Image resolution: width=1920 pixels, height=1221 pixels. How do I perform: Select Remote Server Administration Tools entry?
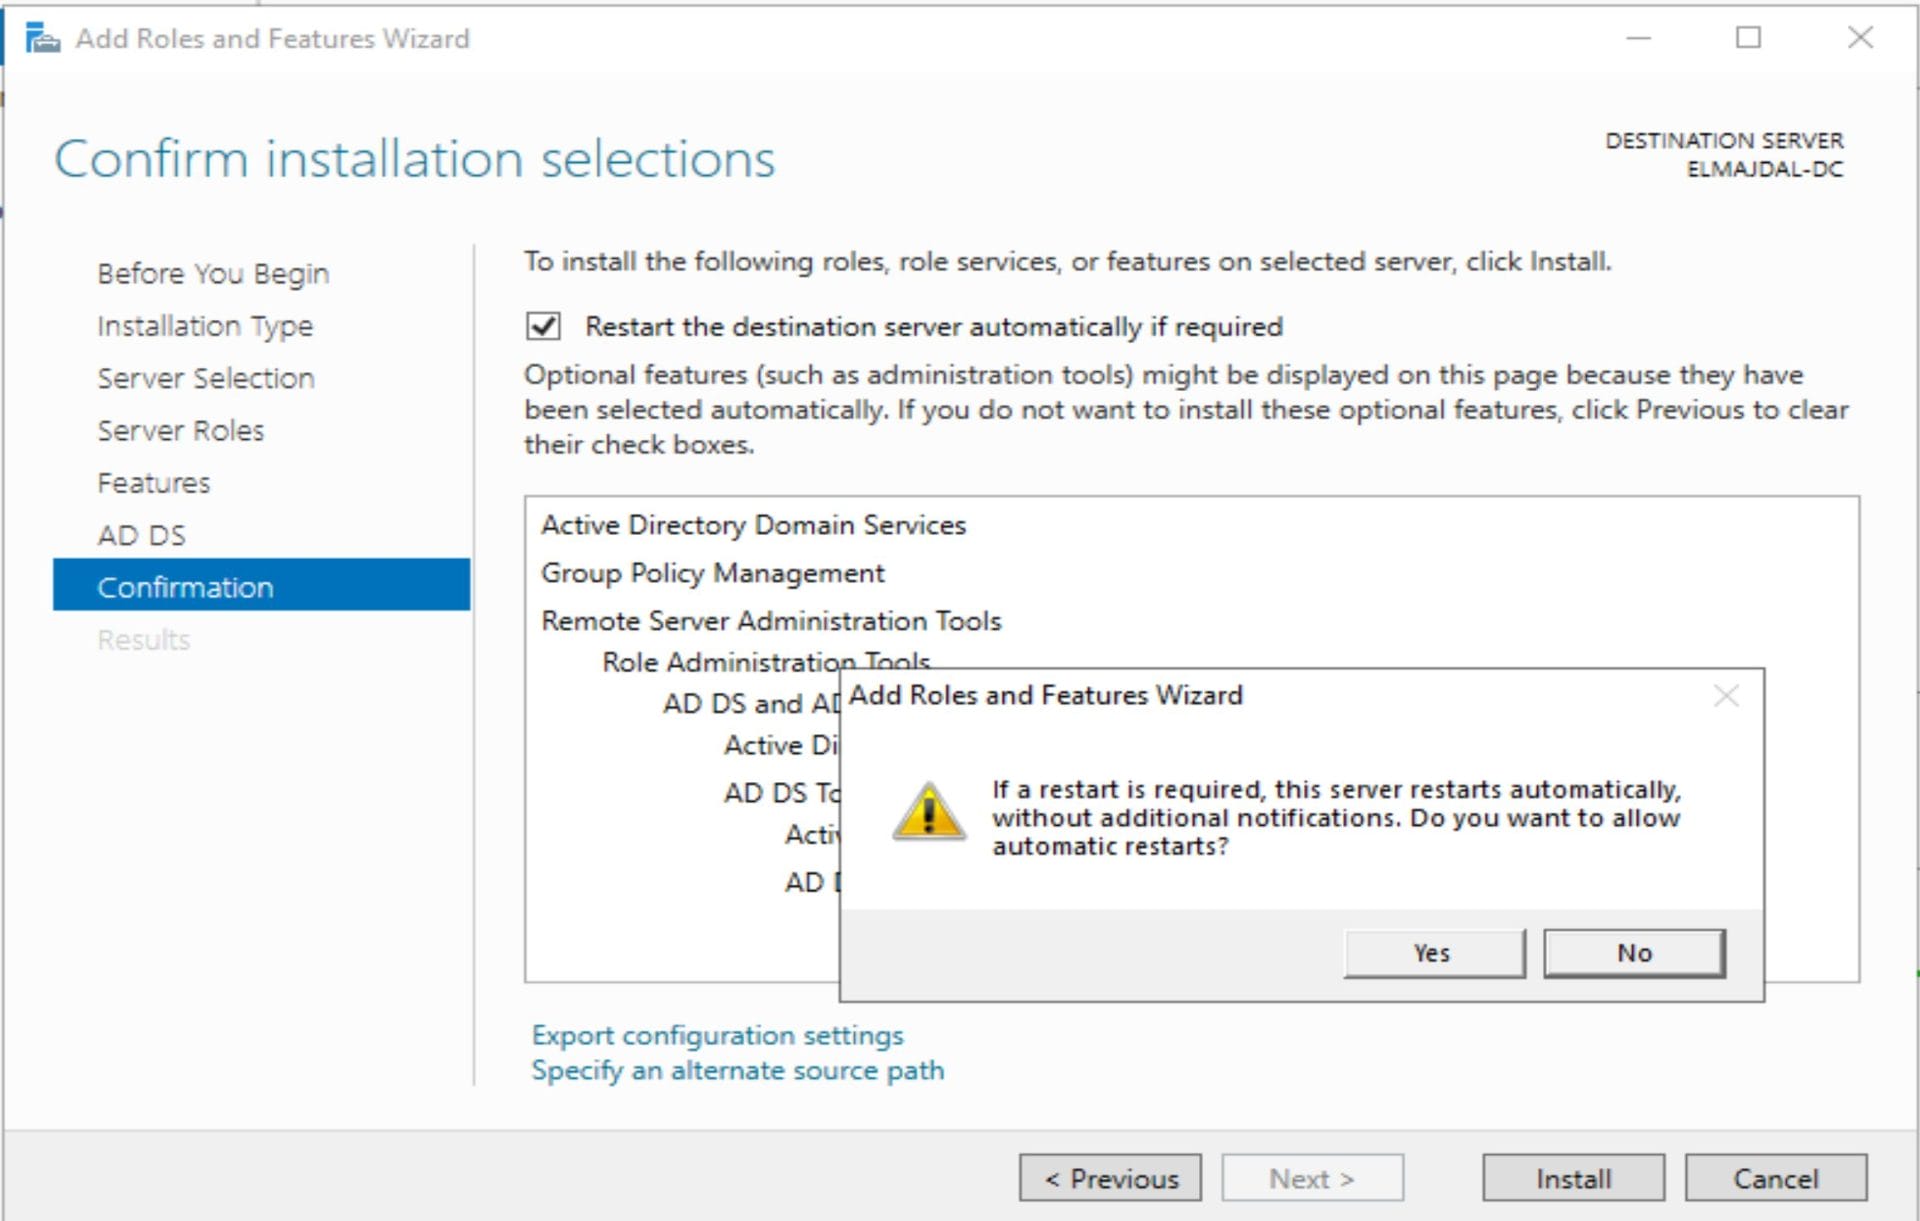point(770,620)
